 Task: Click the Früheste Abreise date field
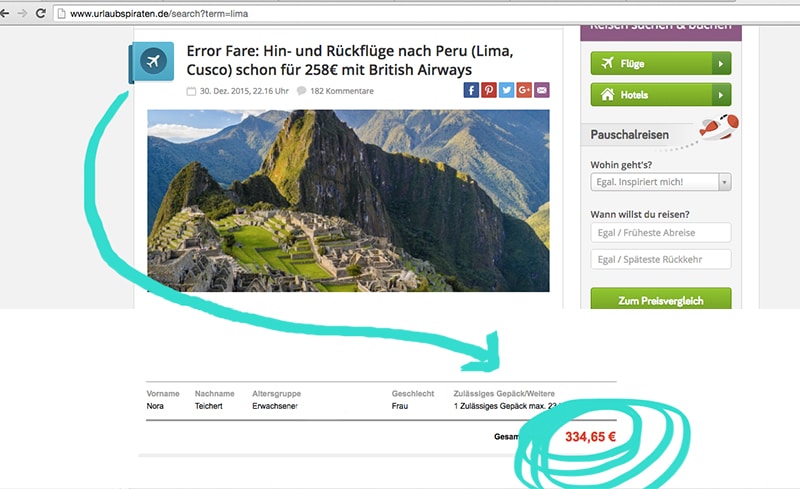pyautogui.click(x=661, y=233)
